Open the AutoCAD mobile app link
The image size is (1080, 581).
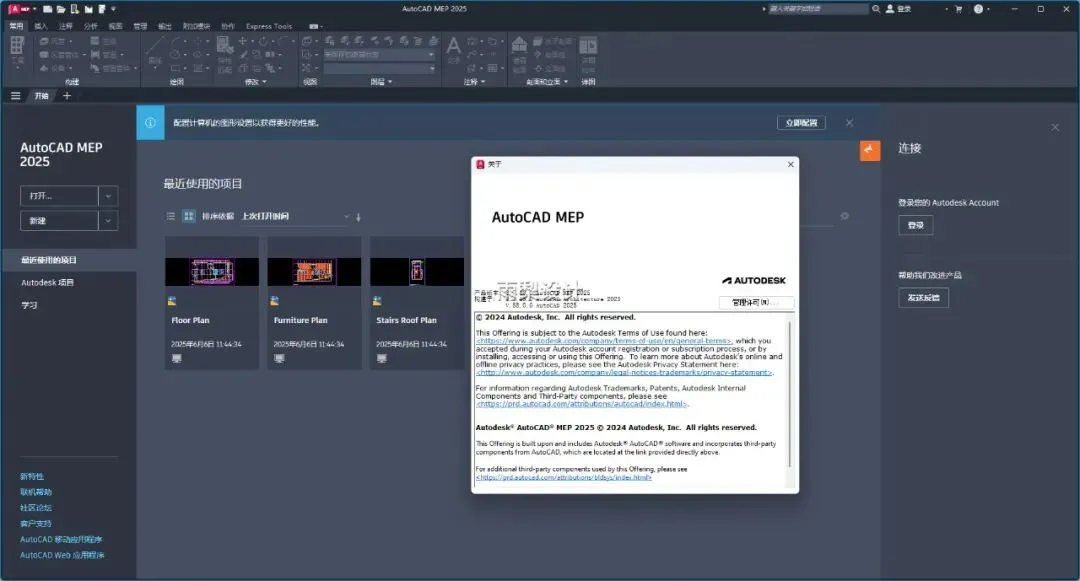61,539
